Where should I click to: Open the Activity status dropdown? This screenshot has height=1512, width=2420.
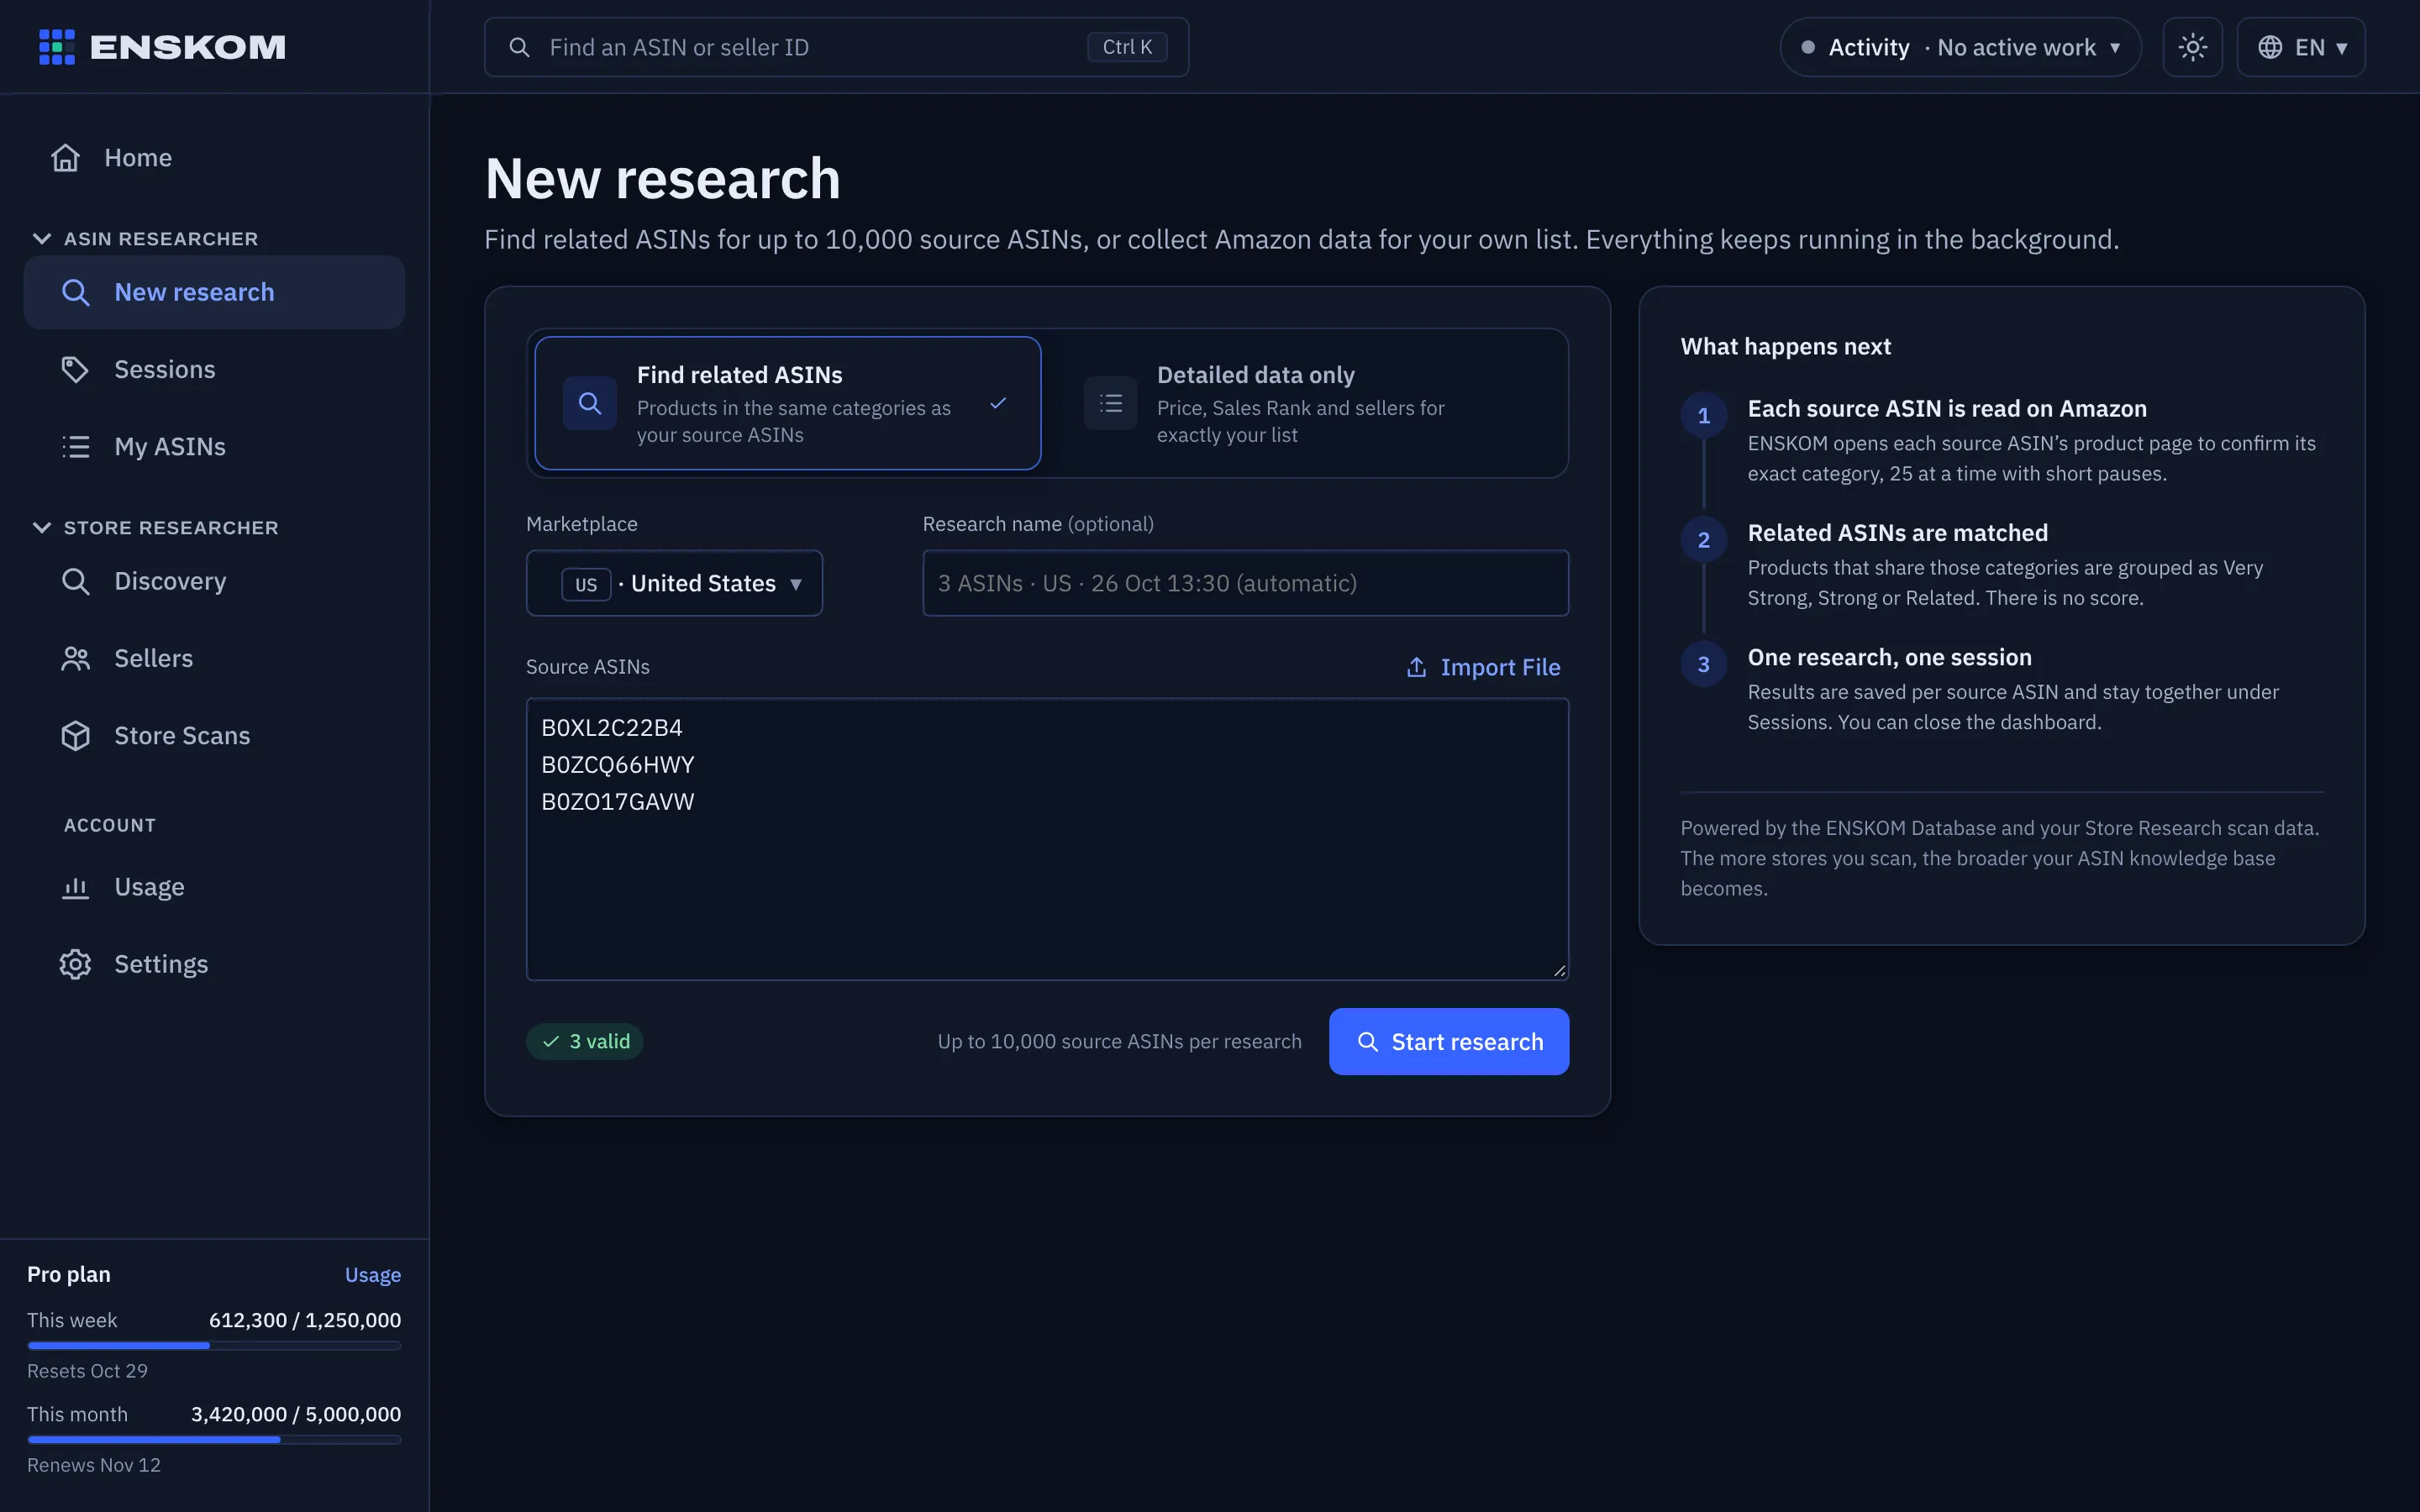1960,47
